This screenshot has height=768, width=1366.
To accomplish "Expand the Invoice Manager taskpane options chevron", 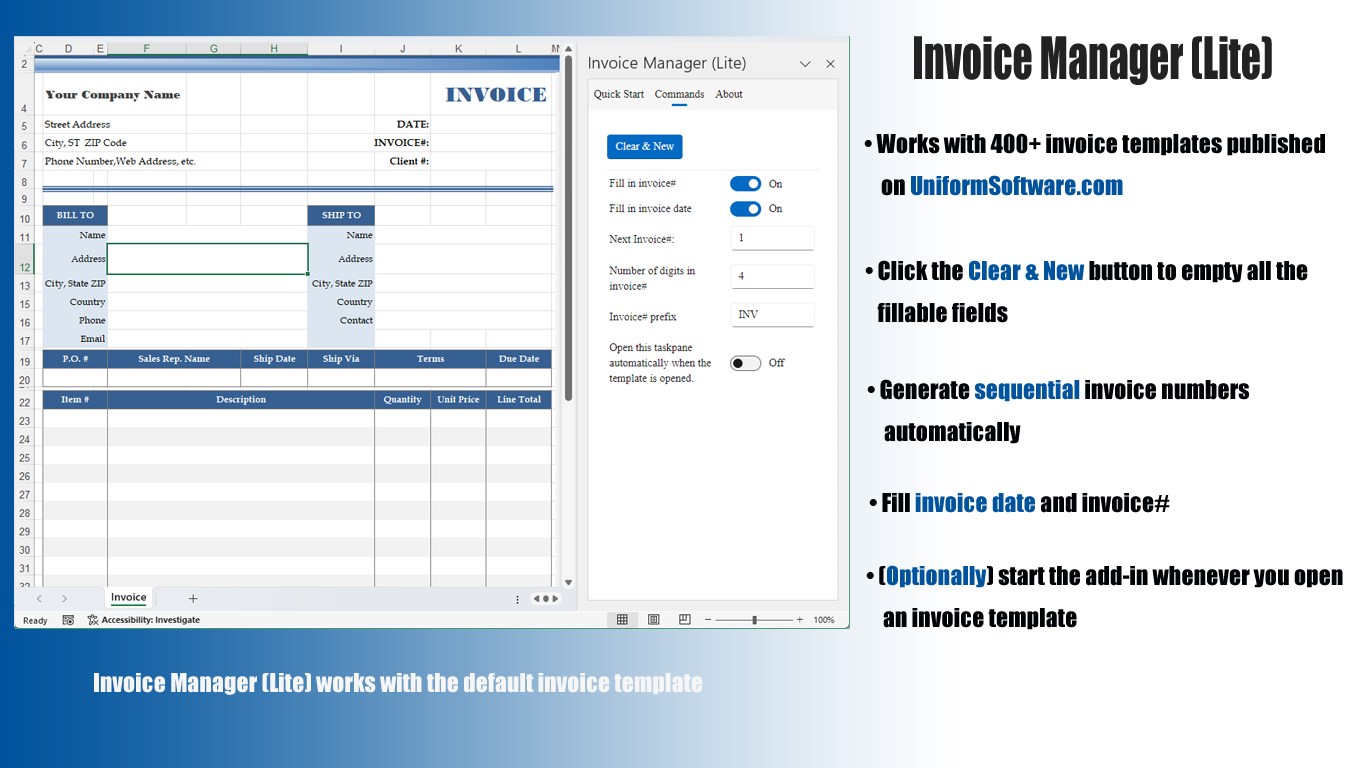I will click(x=805, y=63).
